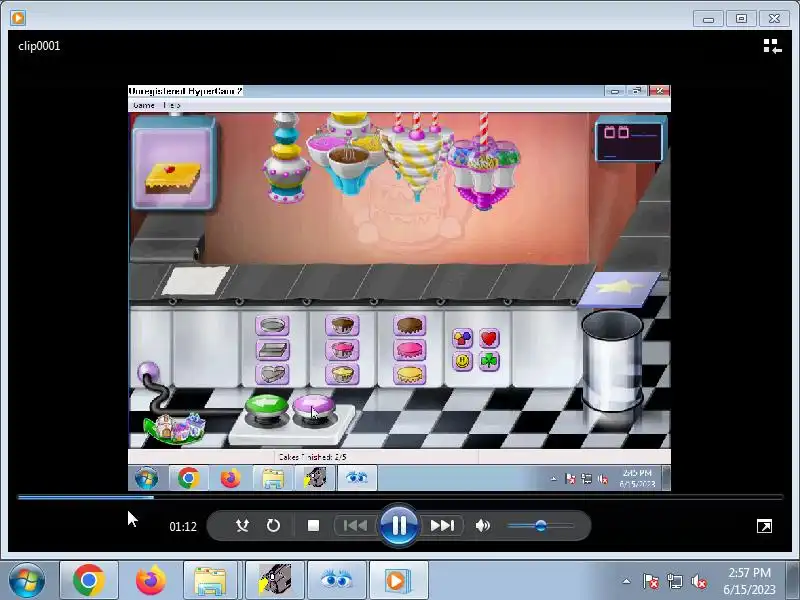Screen dimensions: 800x600
Task: Click the Media Player title bar icon
Action: click(x=18, y=18)
